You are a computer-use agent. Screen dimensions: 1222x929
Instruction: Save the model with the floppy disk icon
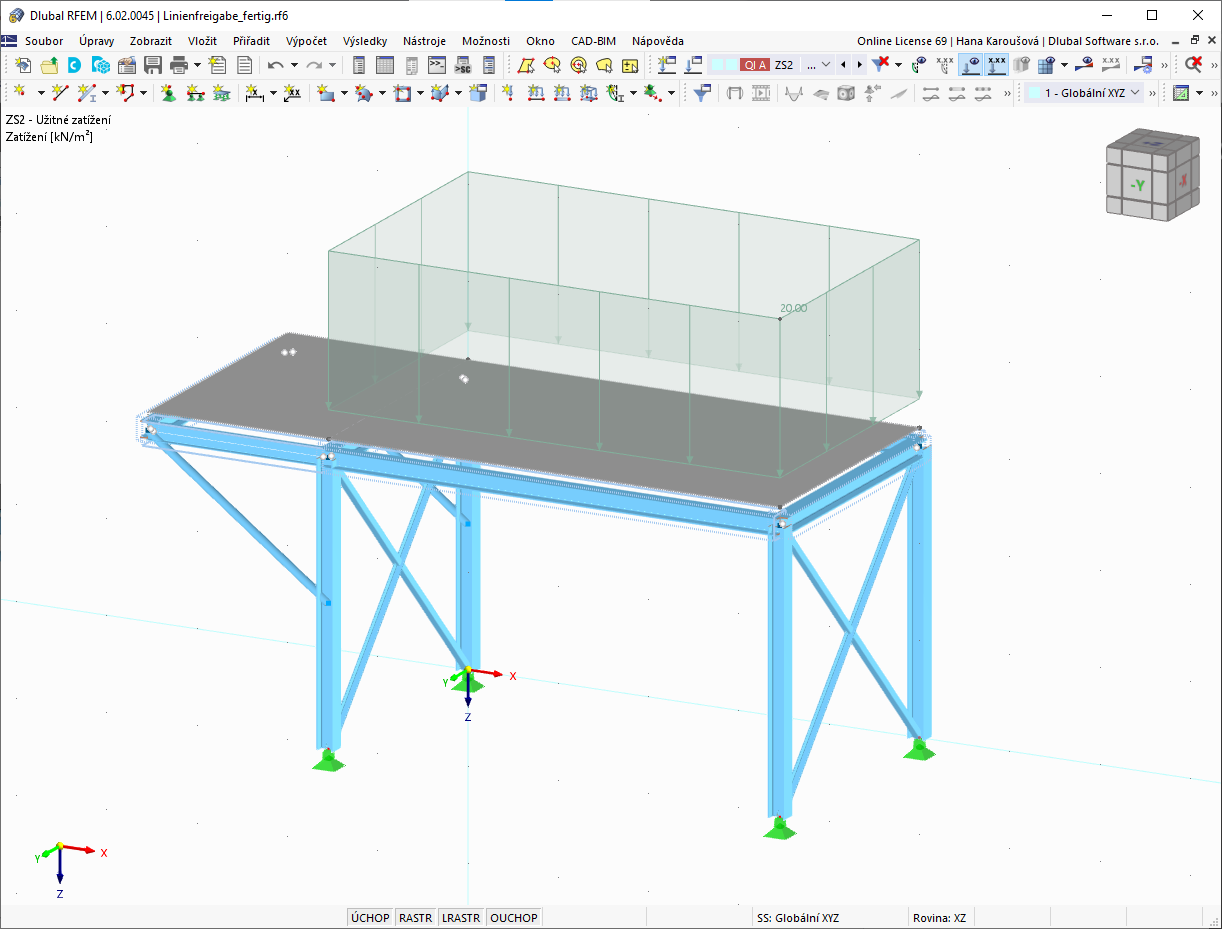point(153,65)
